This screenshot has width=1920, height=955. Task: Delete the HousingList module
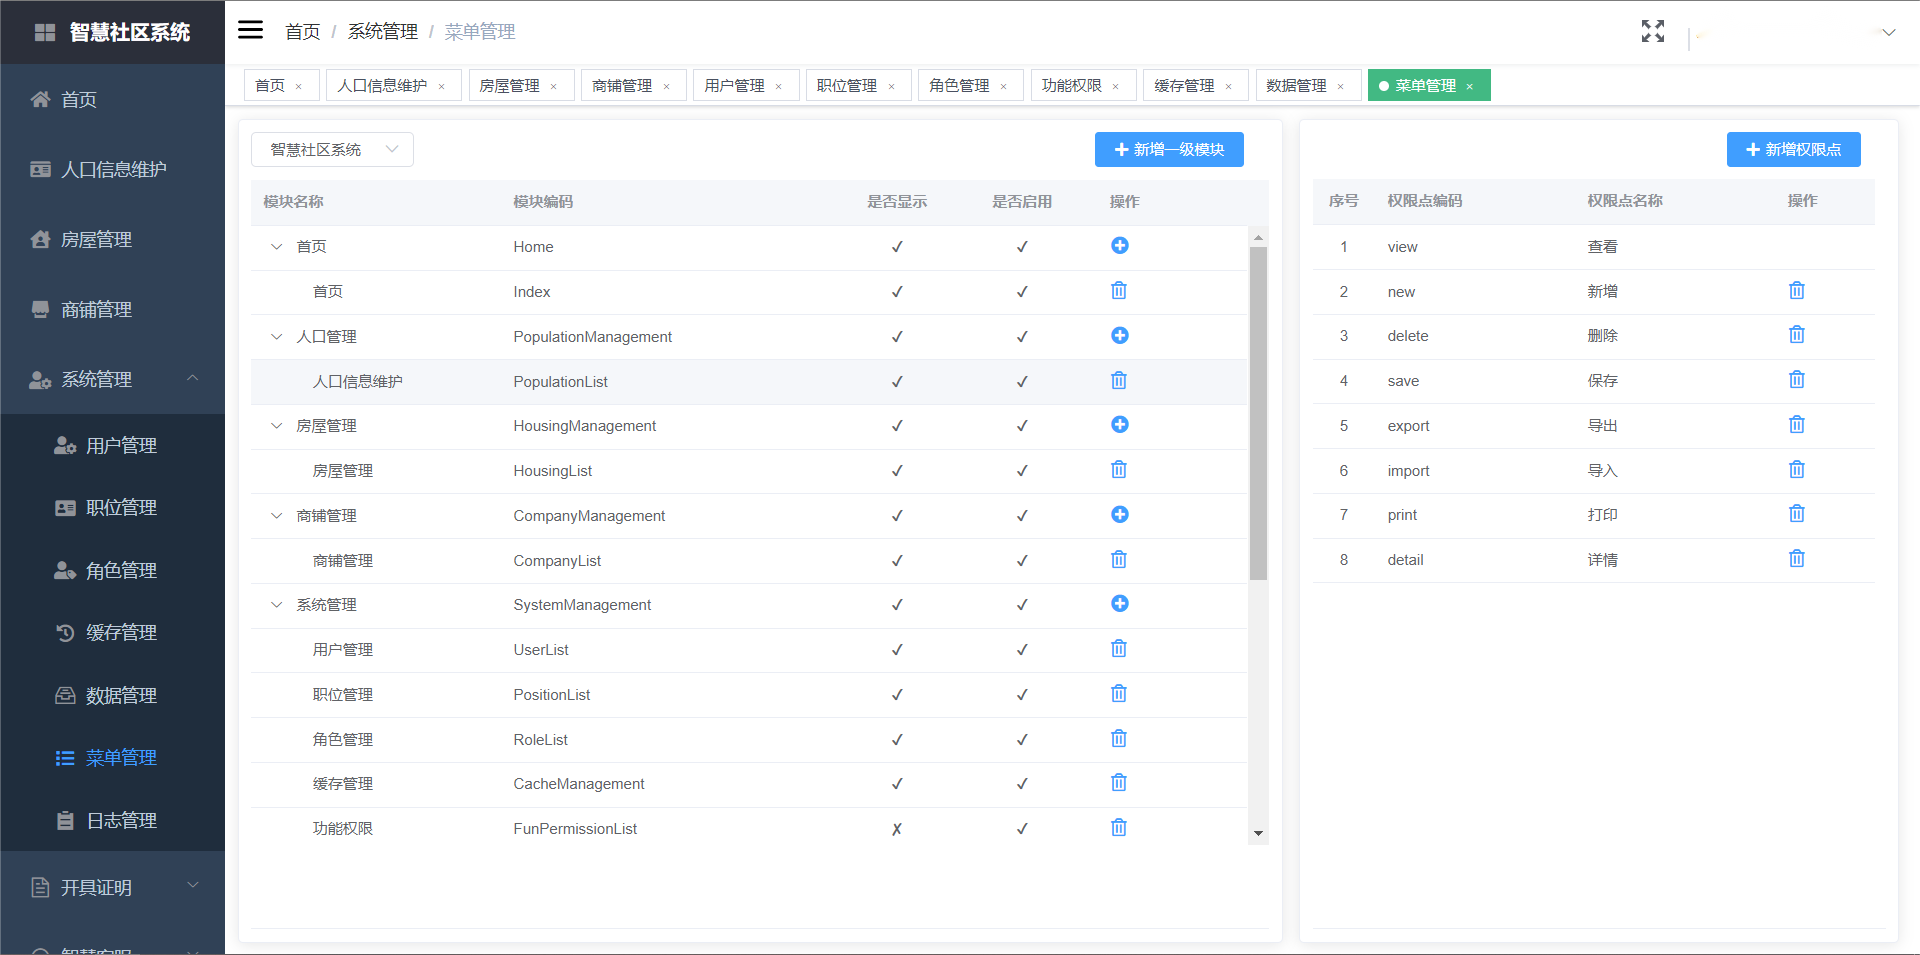pos(1119,470)
